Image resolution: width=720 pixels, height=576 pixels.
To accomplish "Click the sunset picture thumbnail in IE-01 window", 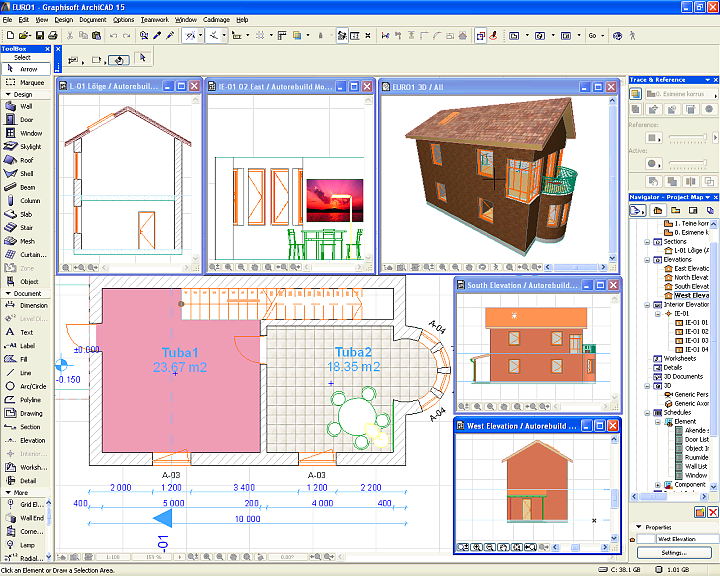I will (x=335, y=201).
